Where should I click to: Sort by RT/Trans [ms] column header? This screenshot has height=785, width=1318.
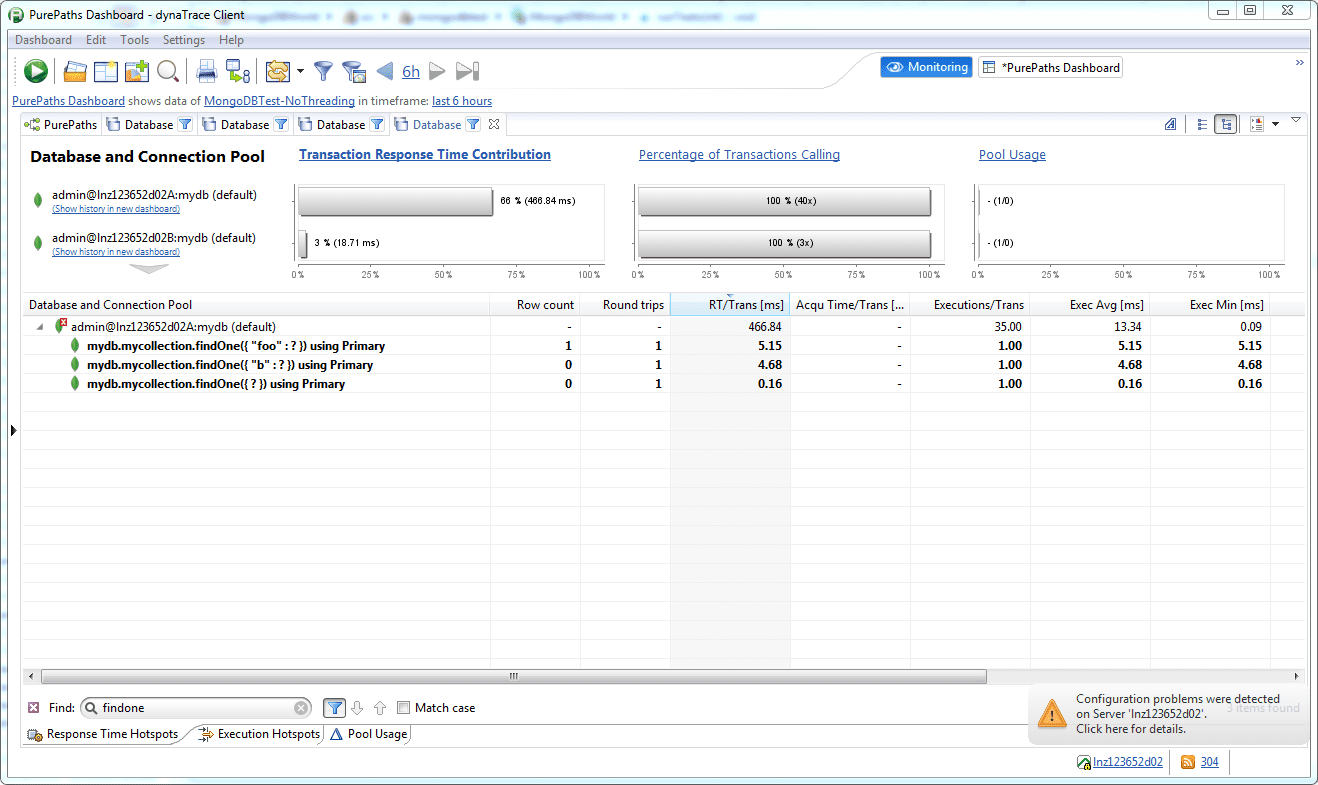point(730,305)
